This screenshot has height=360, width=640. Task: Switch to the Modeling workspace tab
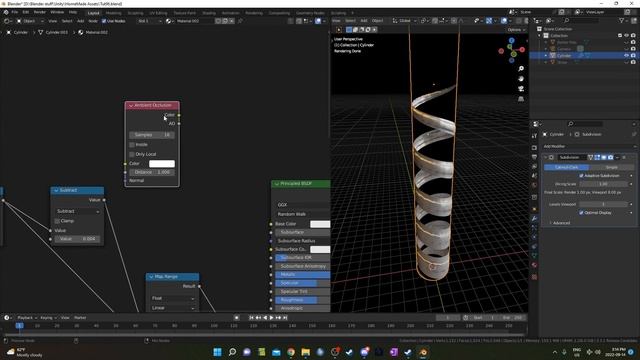point(113,13)
